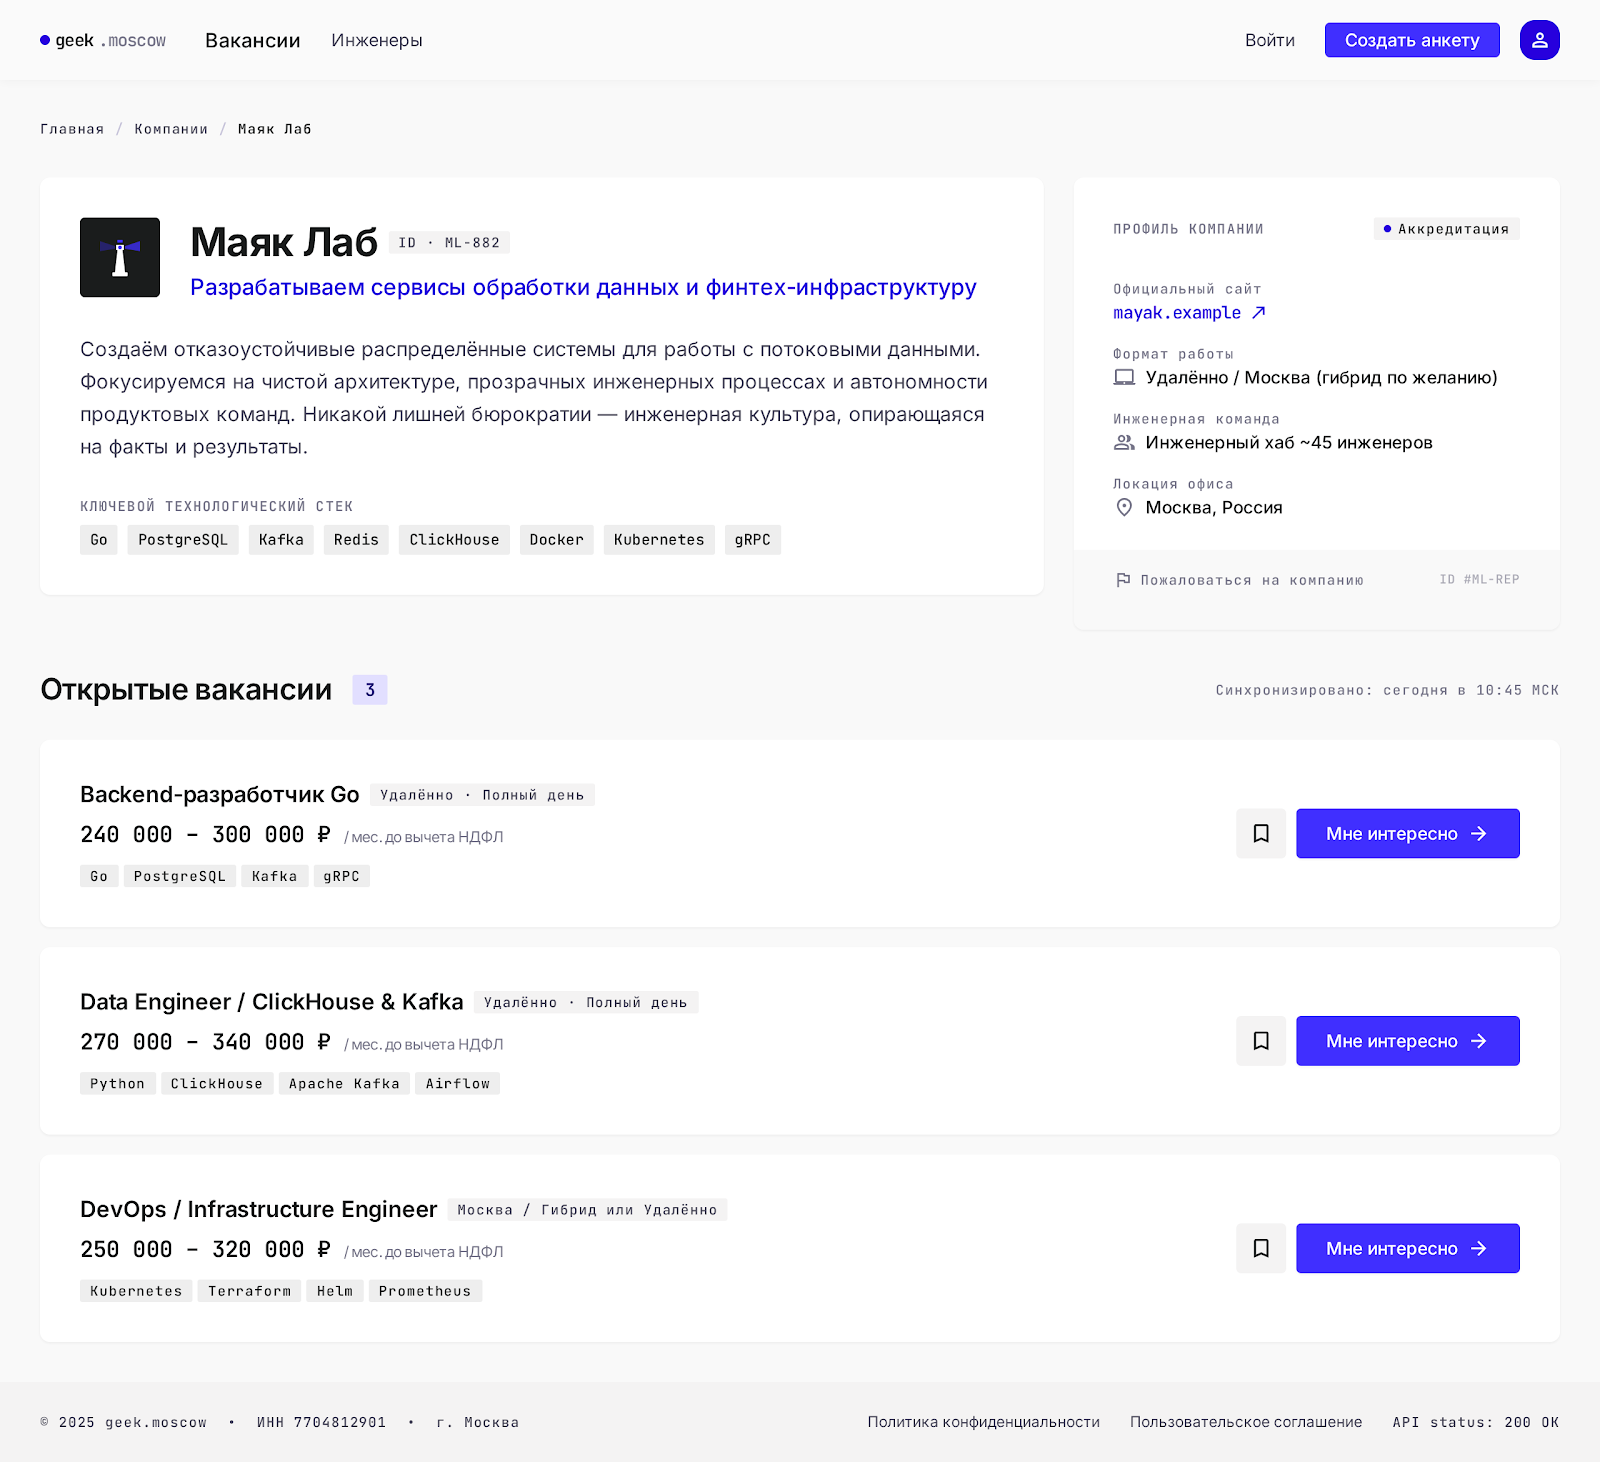1600x1462 pixels.
Task: Click the external-link arrow next to mayak.example
Action: (1259, 313)
